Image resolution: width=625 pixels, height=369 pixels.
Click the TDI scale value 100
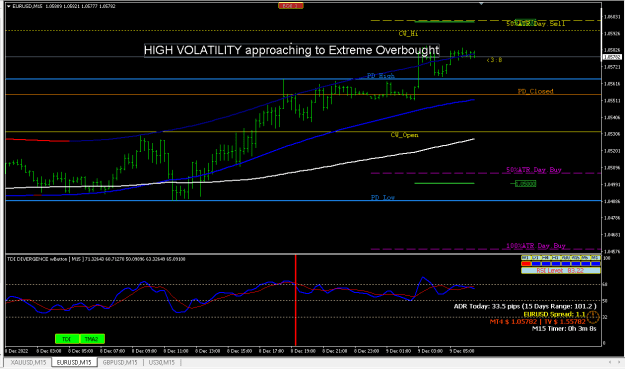point(607,258)
